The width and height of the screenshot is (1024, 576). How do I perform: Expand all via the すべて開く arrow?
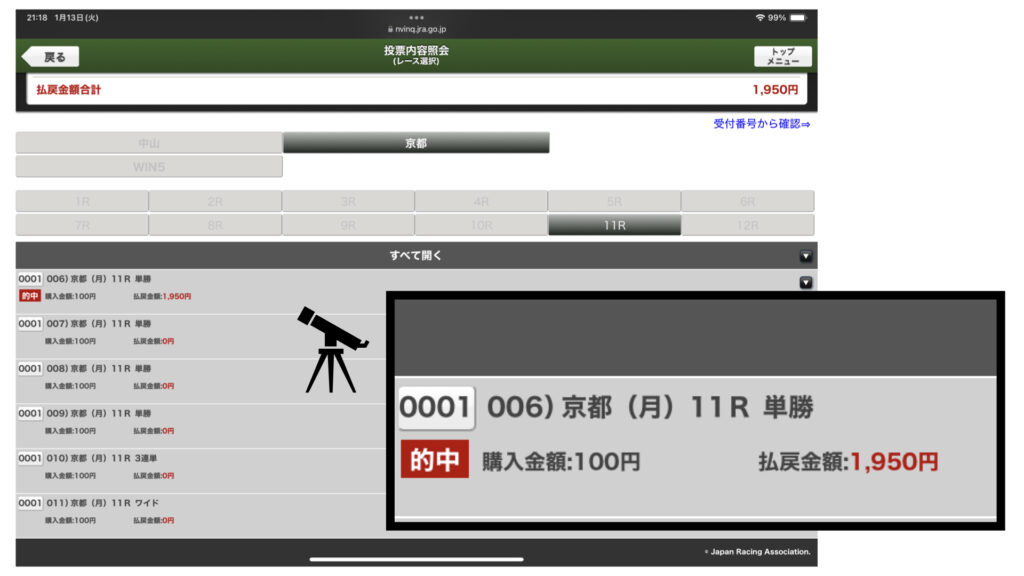pos(806,256)
